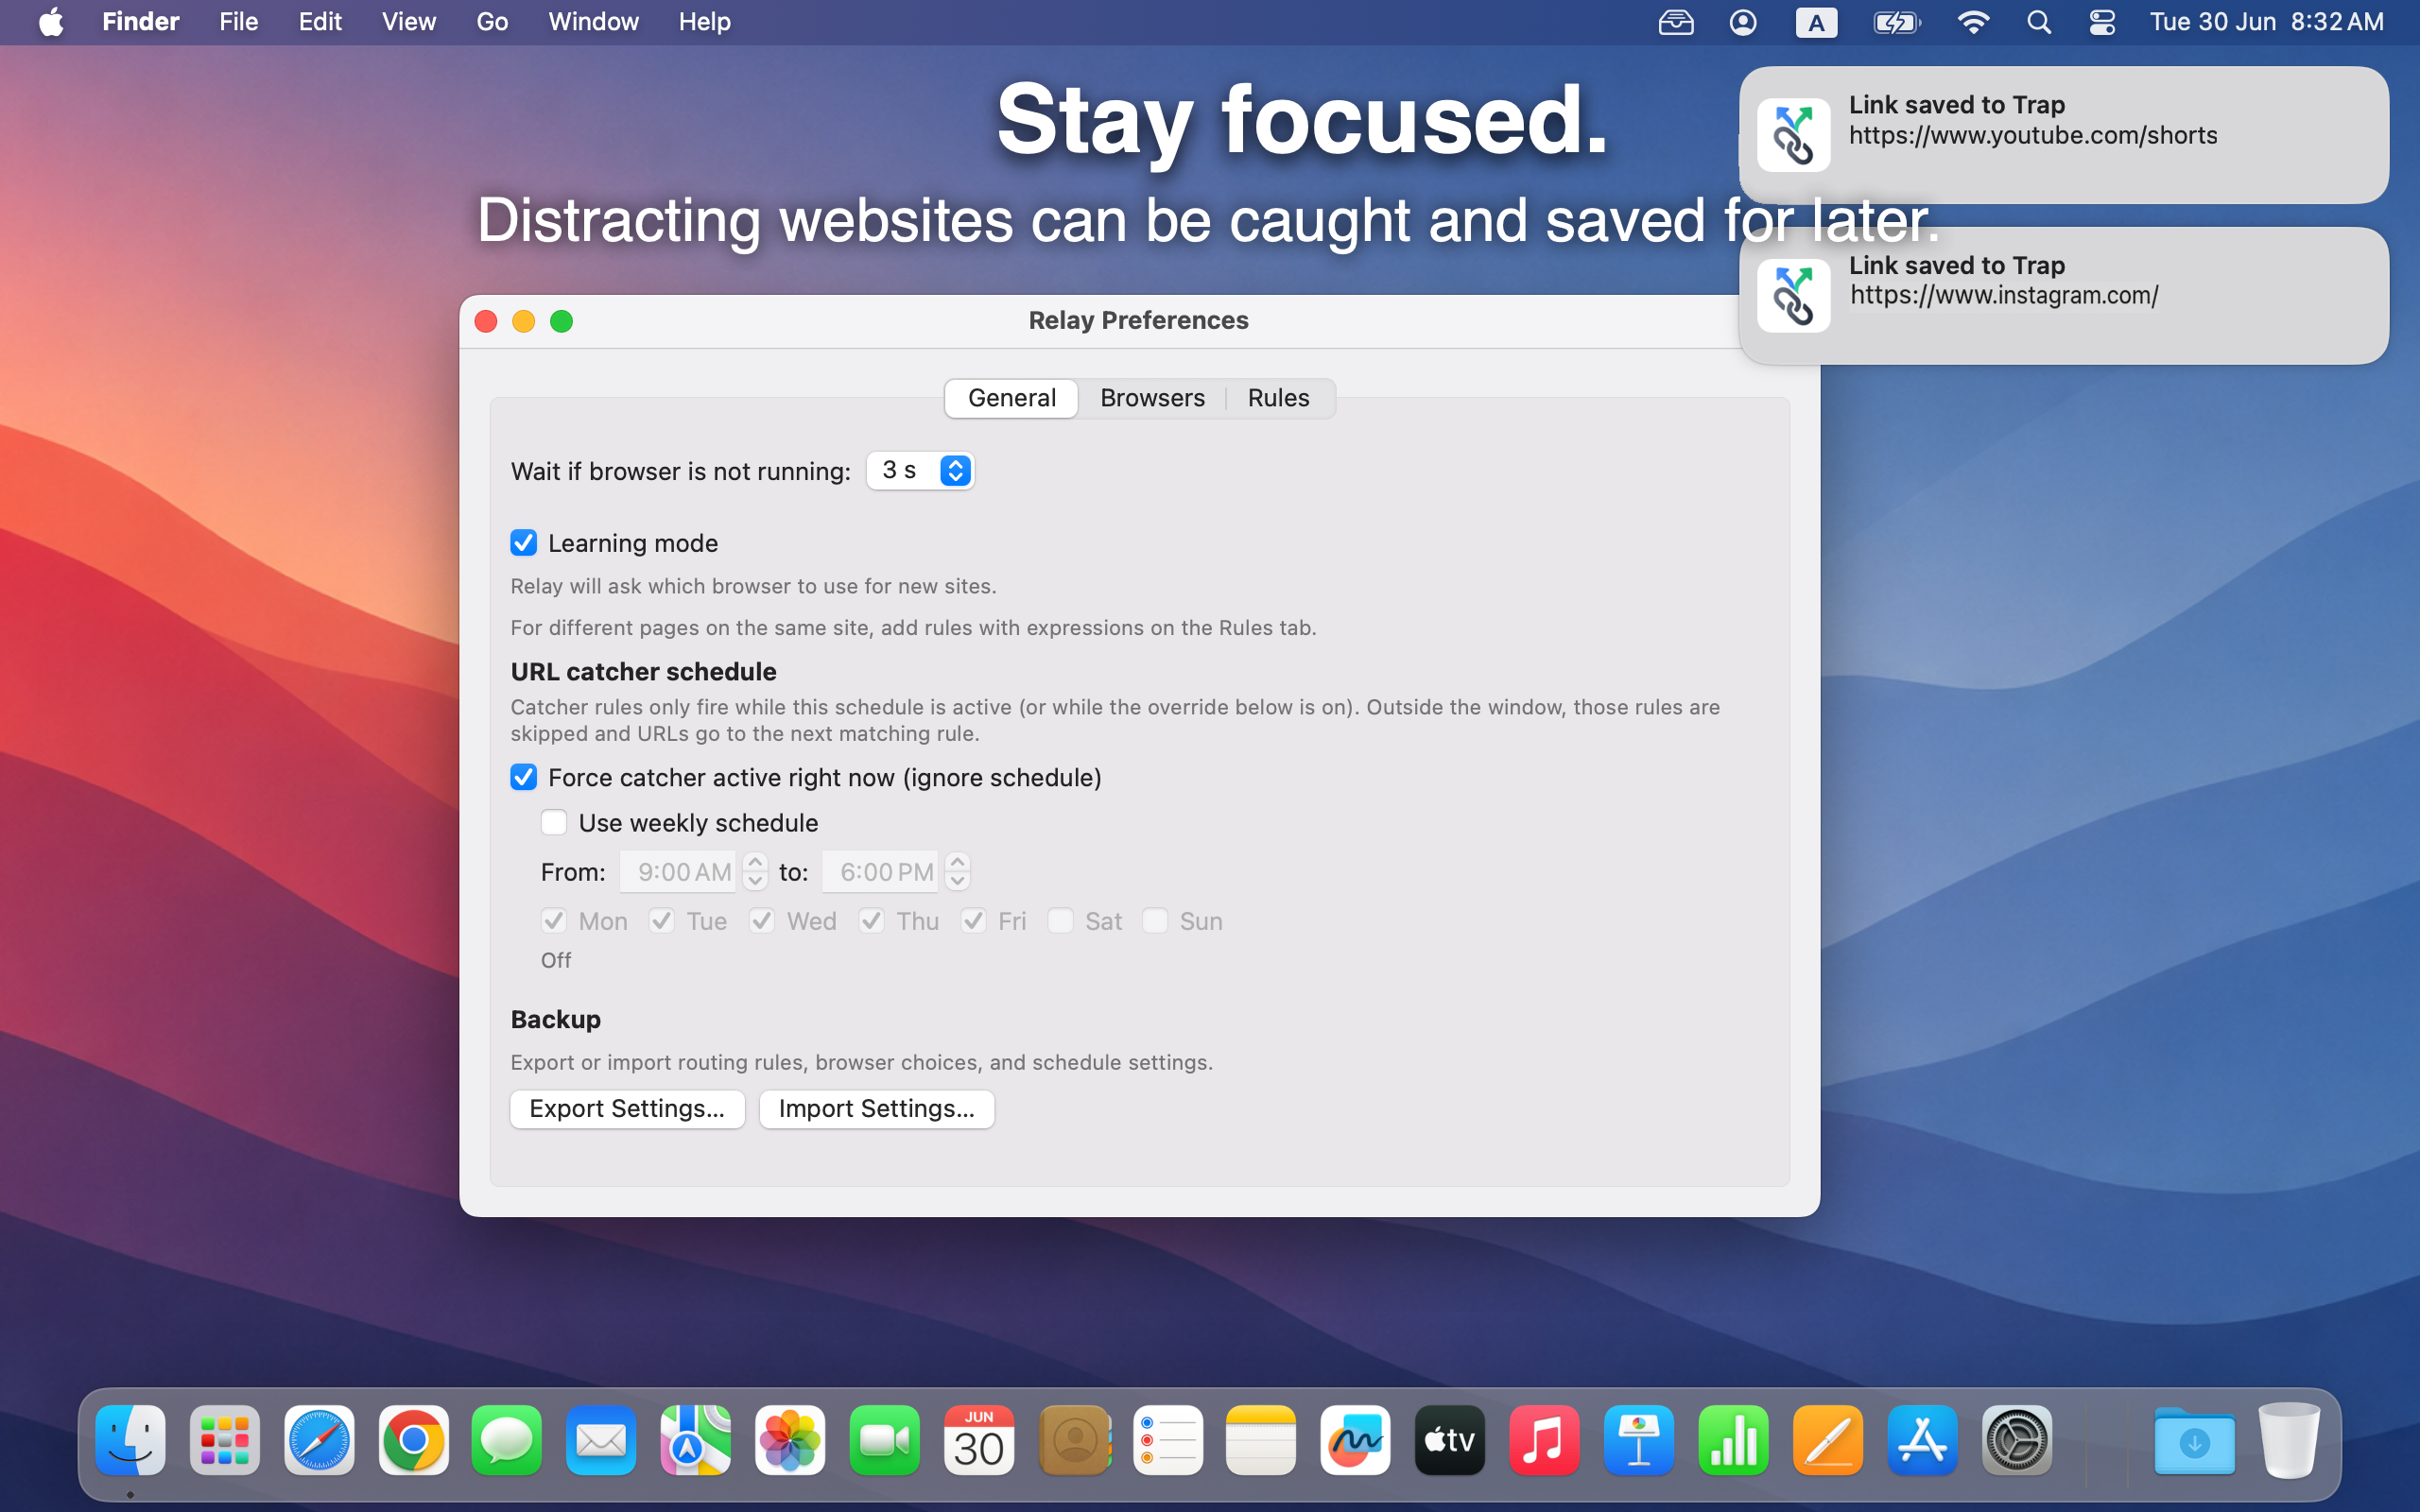Image resolution: width=2420 pixels, height=1512 pixels.
Task: Disable the Learning mode checkbox
Action: 523,543
